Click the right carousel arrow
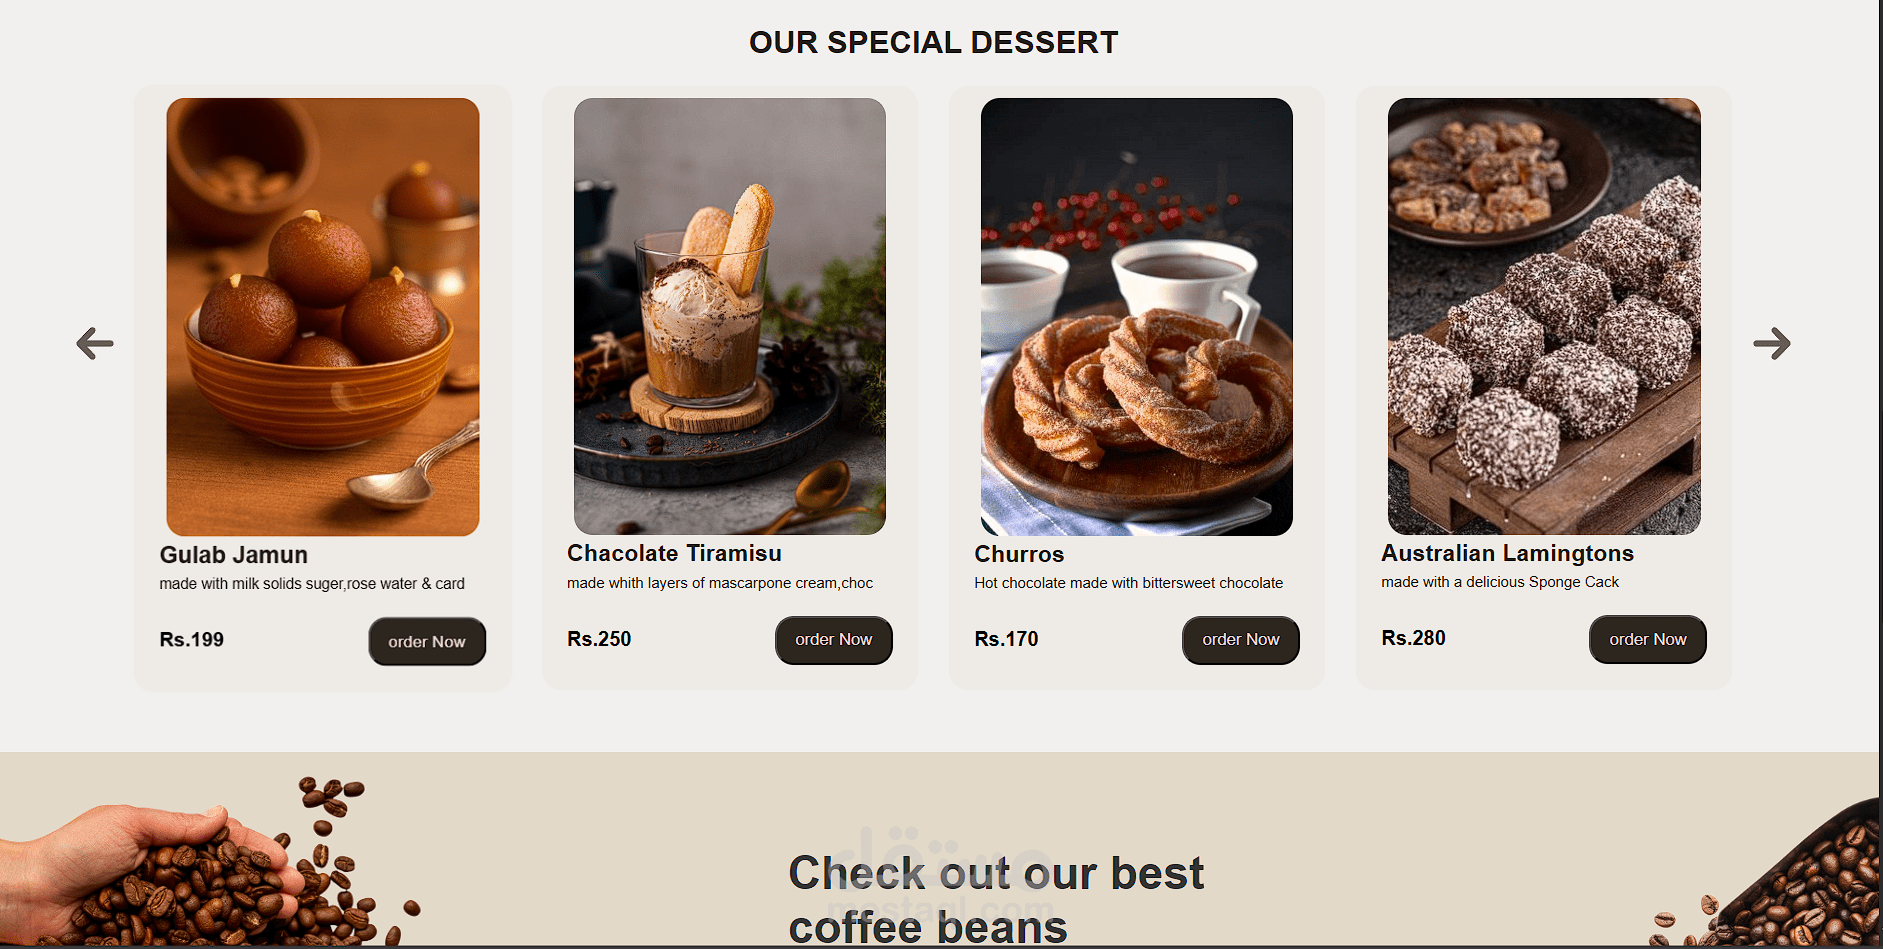Viewport: 1883px width, 949px height. (x=1771, y=343)
